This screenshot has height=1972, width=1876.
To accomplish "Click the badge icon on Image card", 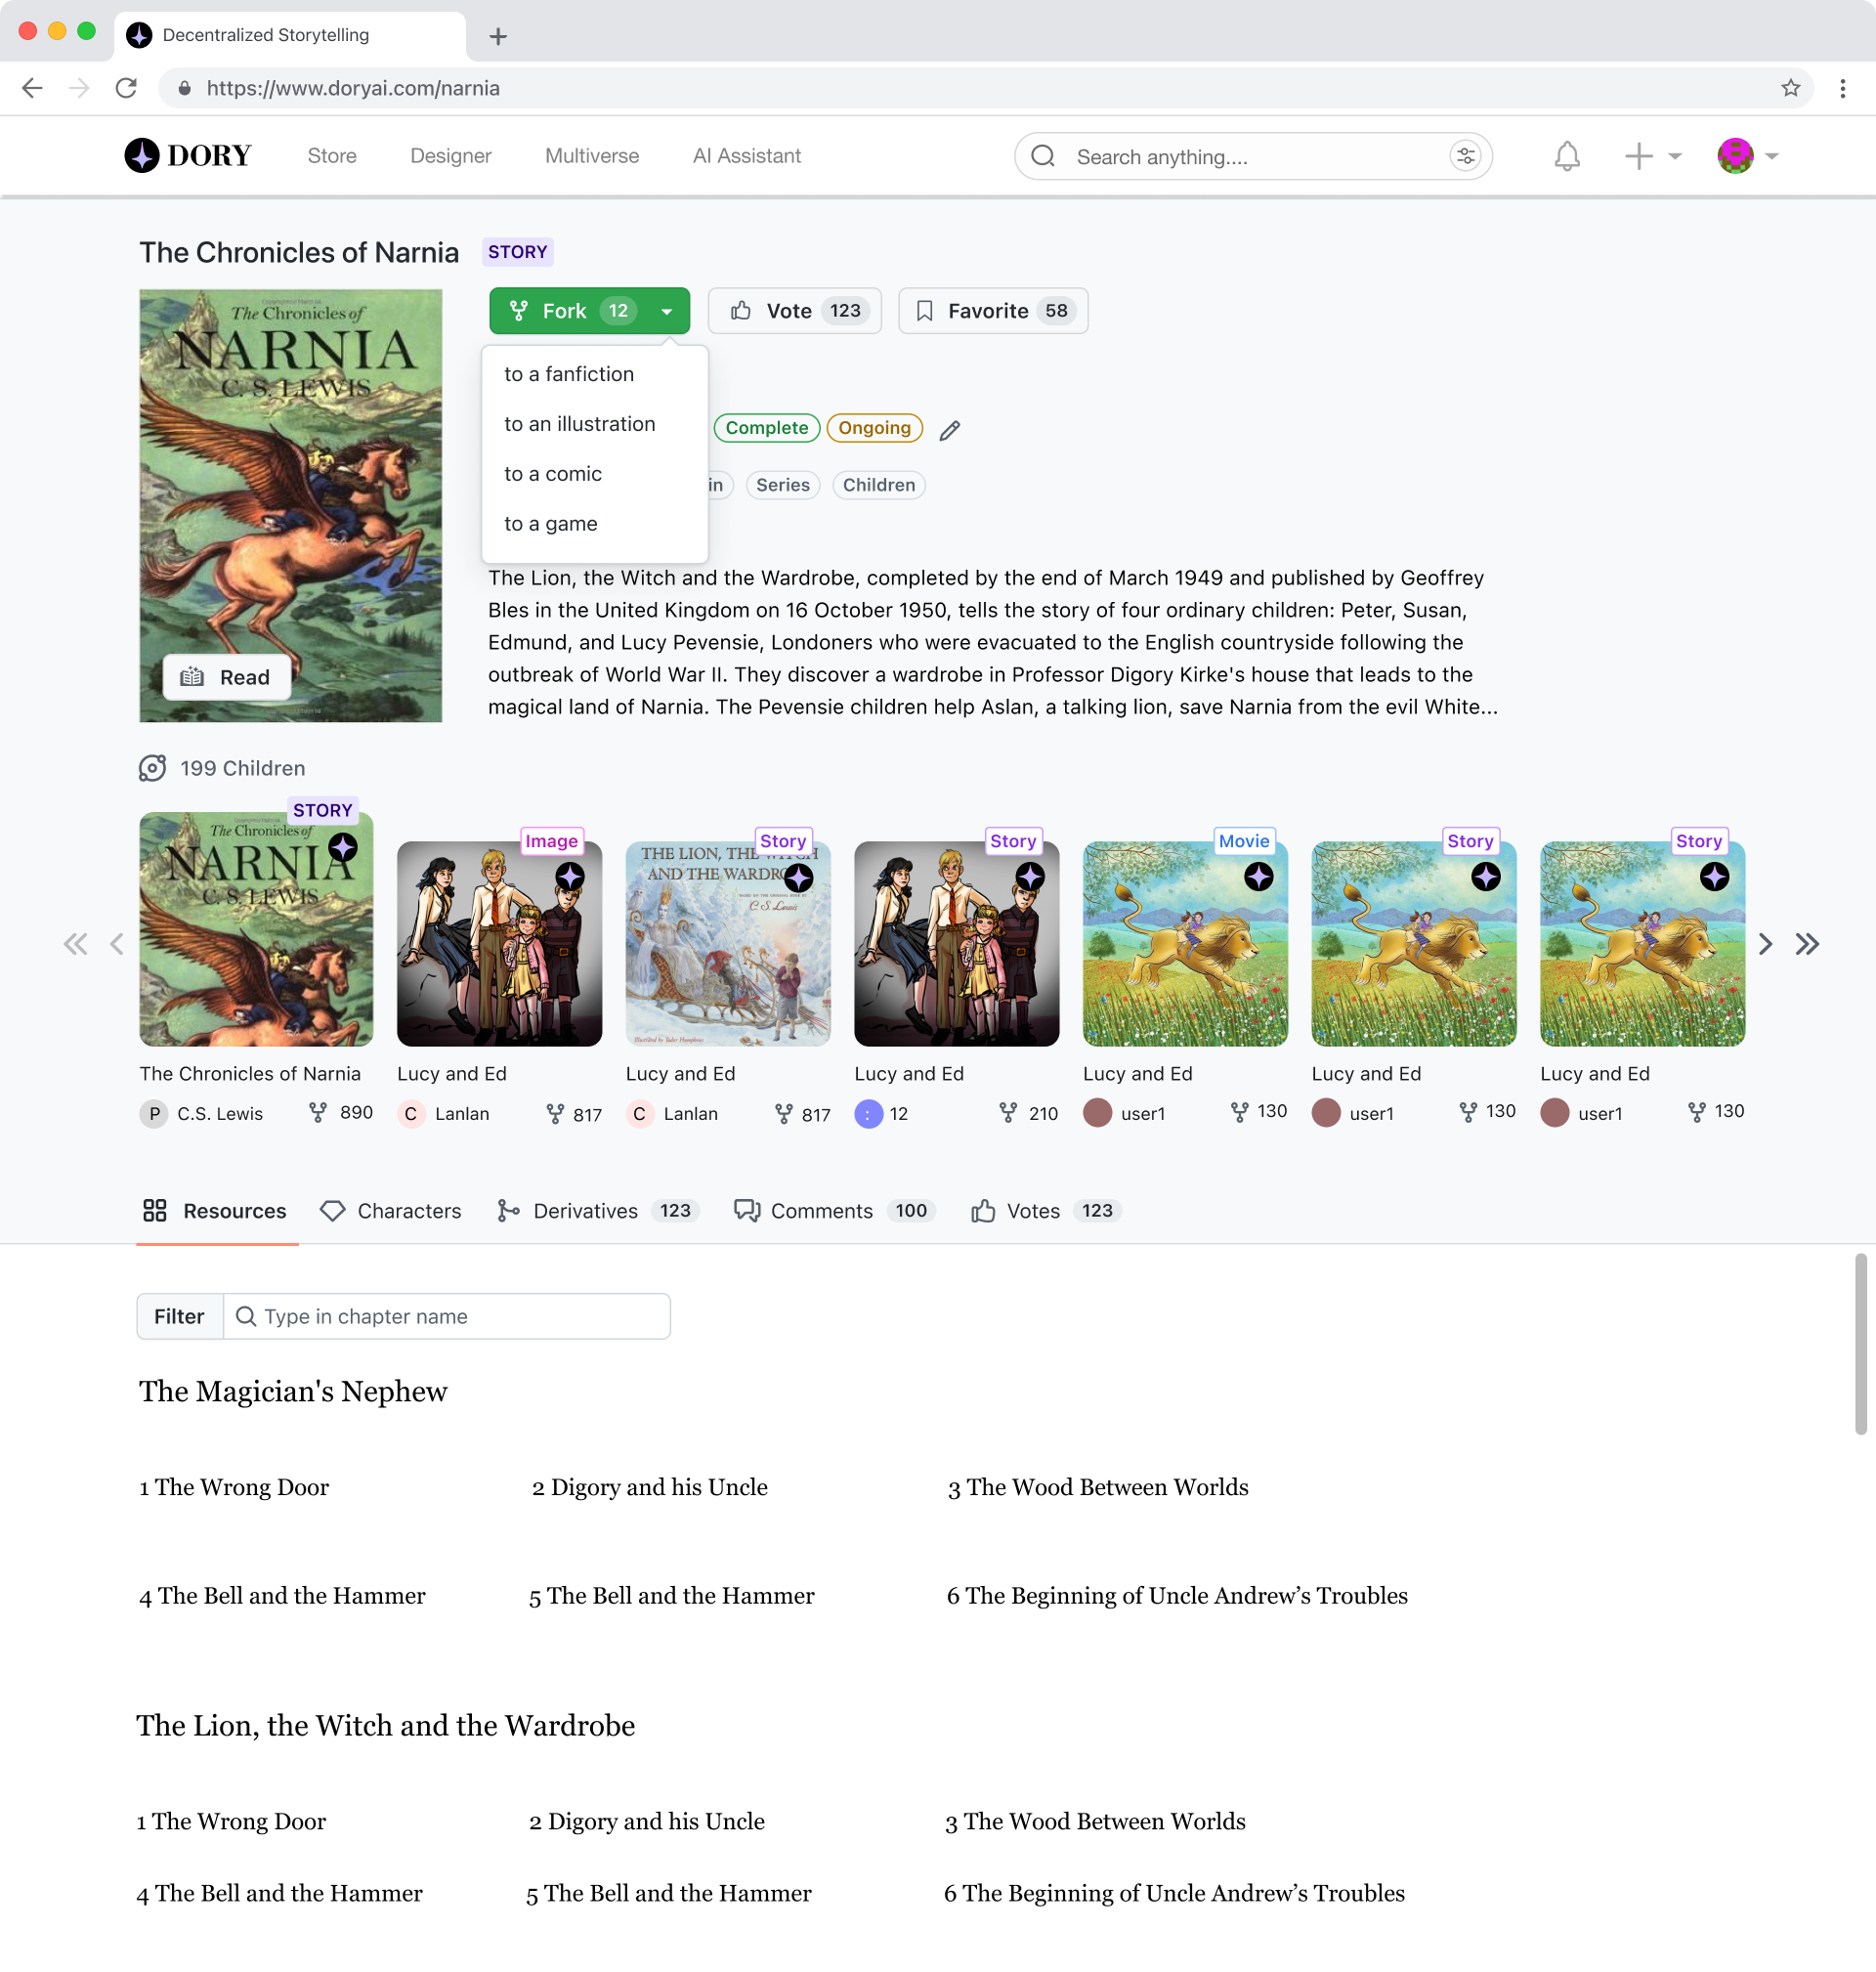I will coord(570,876).
